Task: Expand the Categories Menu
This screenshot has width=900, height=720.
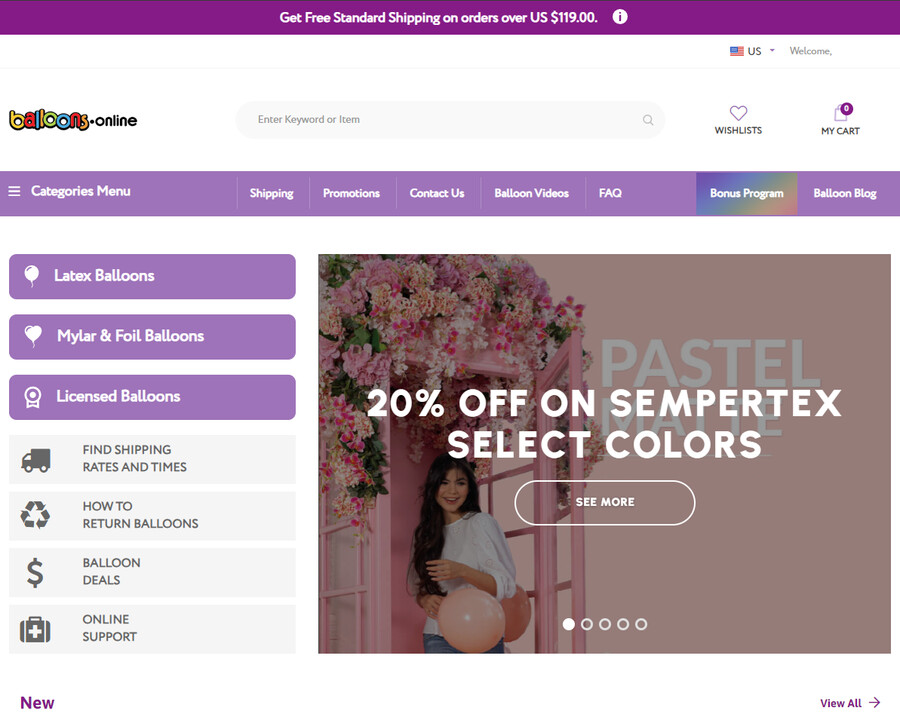Action: click(x=70, y=192)
